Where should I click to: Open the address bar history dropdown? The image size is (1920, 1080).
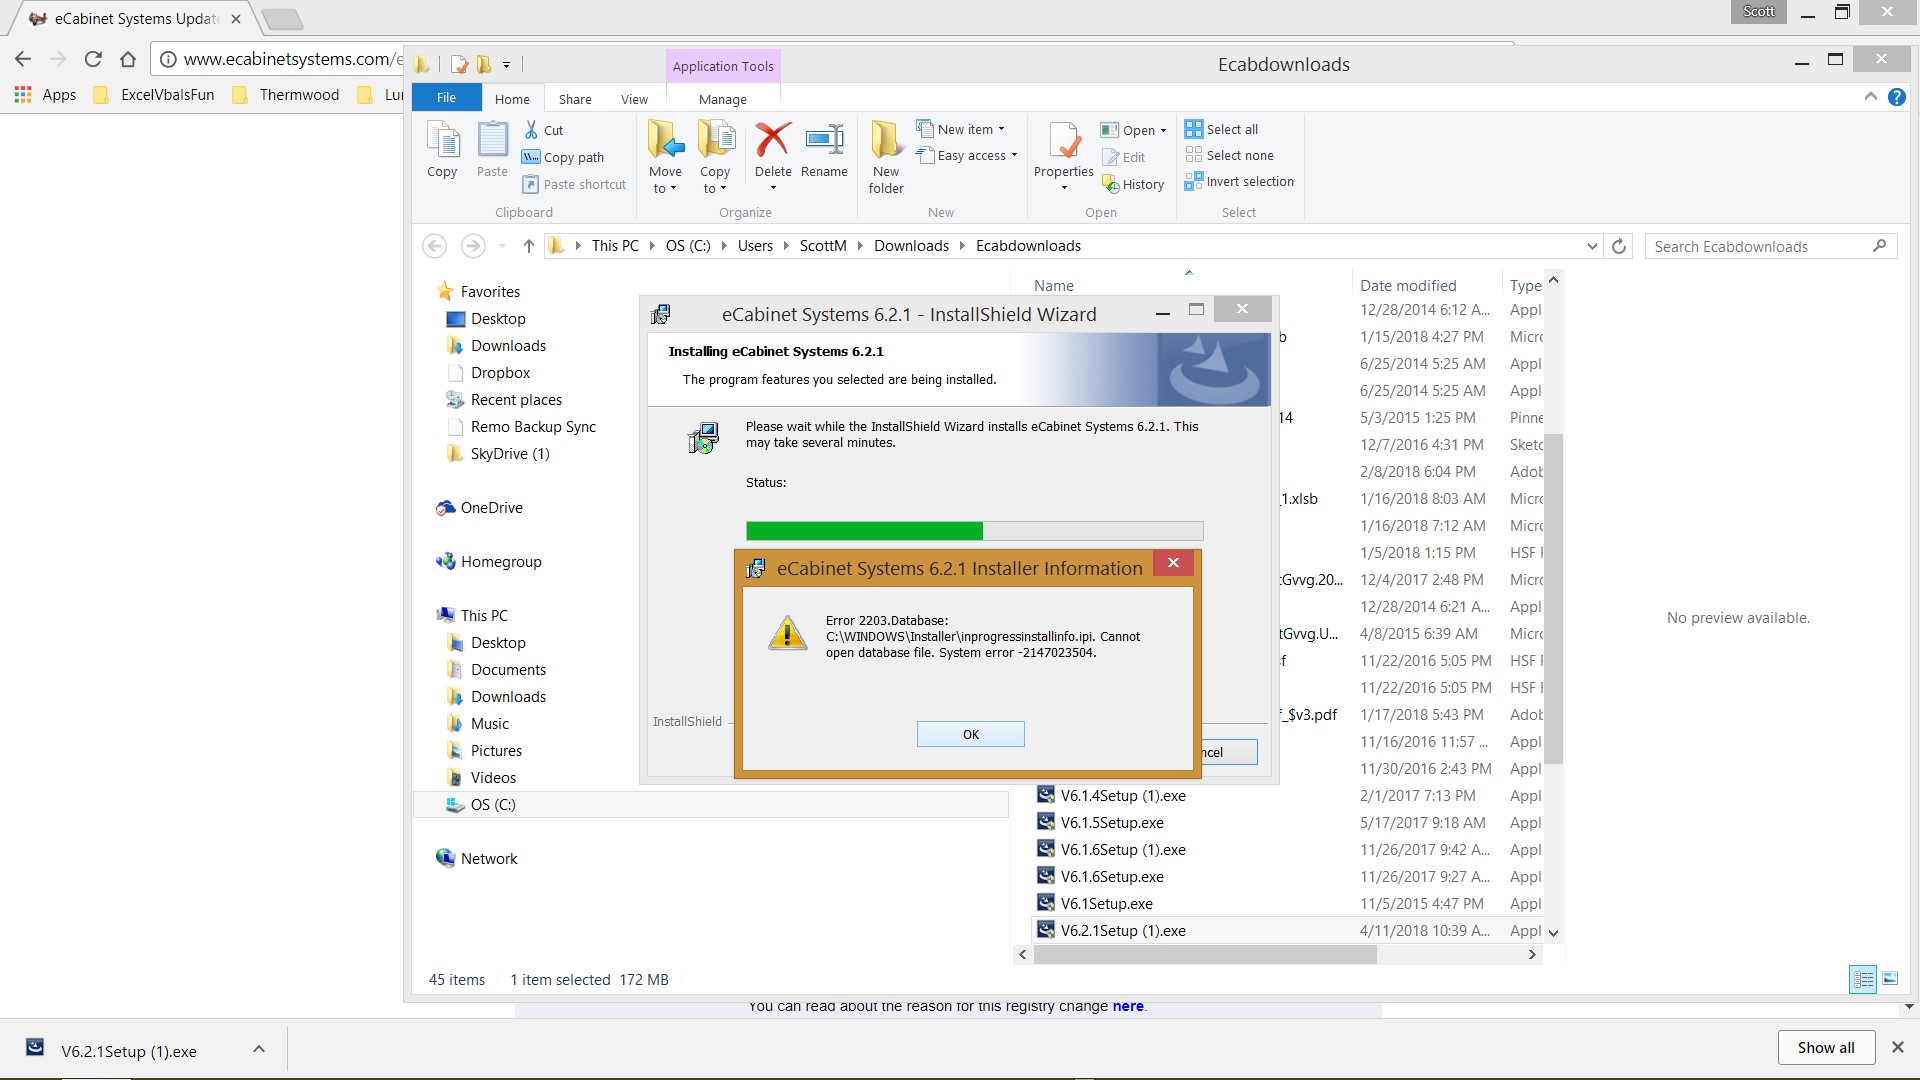(1592, 246)
